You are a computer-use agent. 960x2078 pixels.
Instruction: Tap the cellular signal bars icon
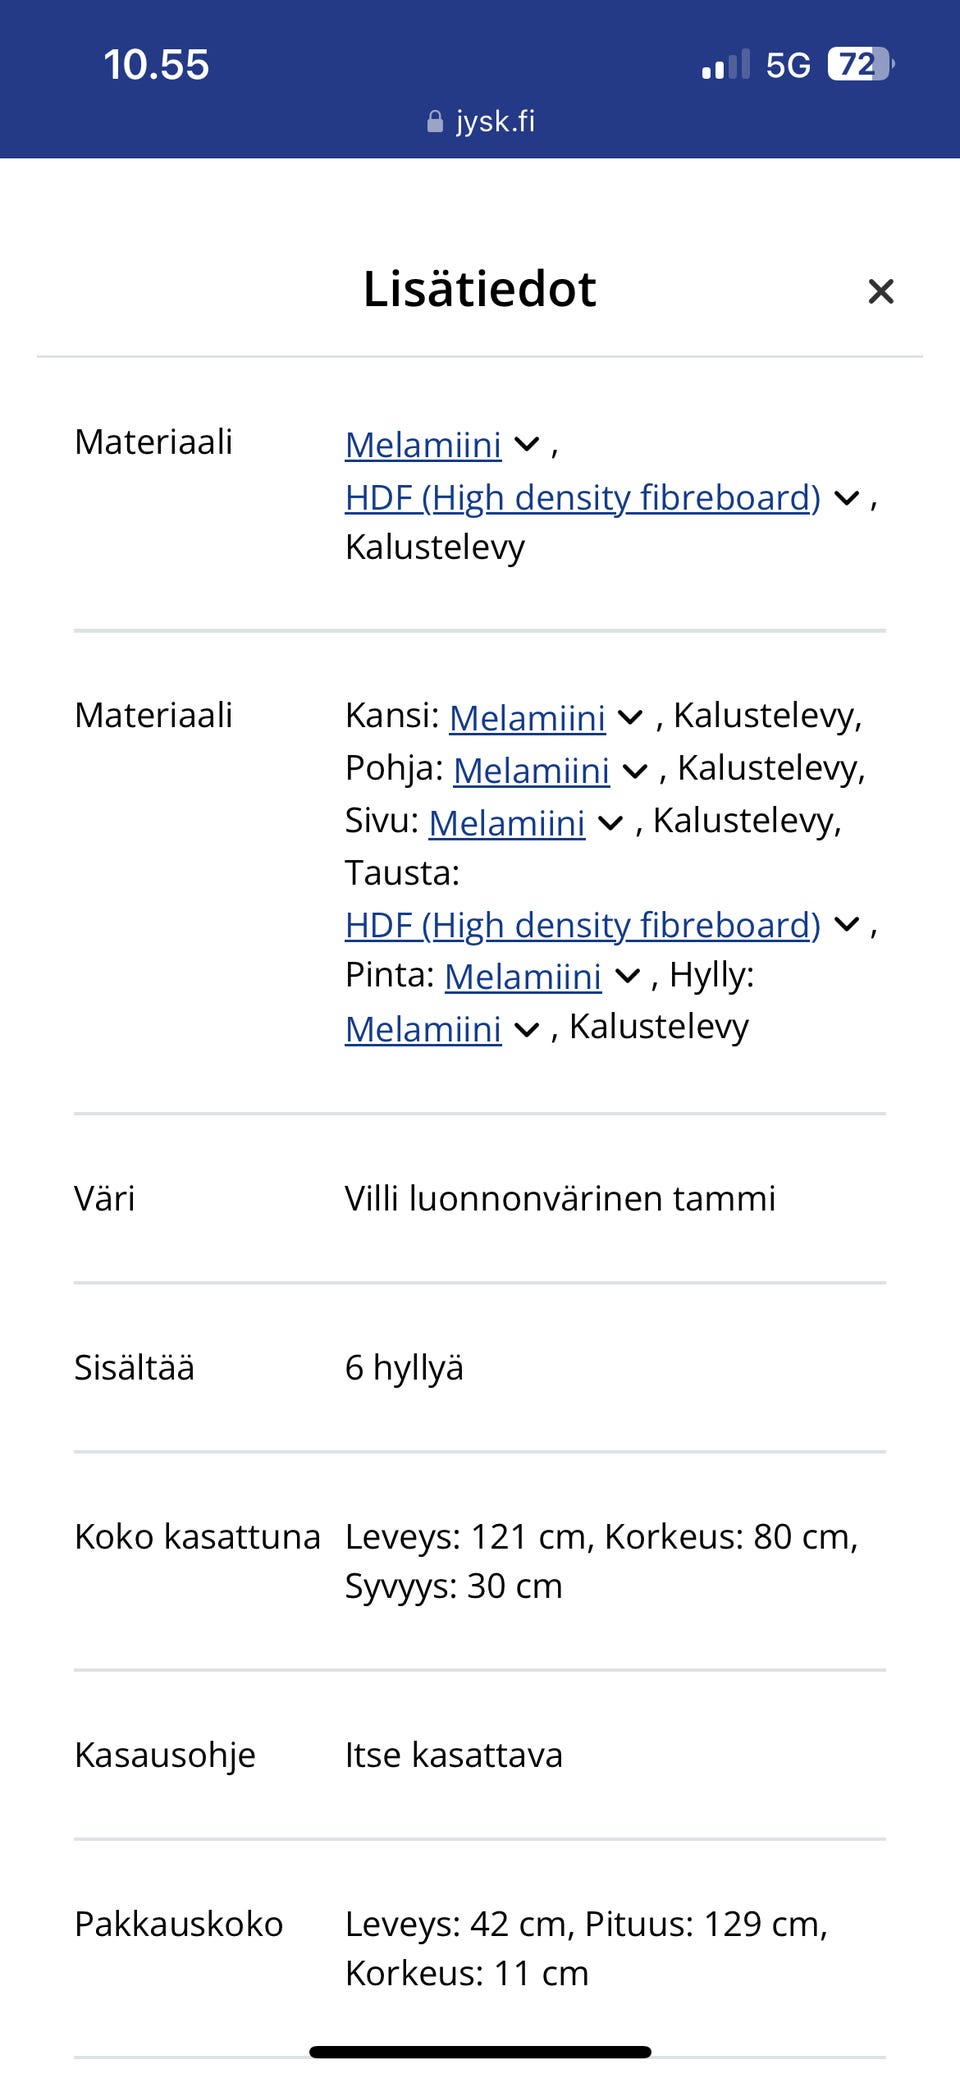click(x=727, y=64)
